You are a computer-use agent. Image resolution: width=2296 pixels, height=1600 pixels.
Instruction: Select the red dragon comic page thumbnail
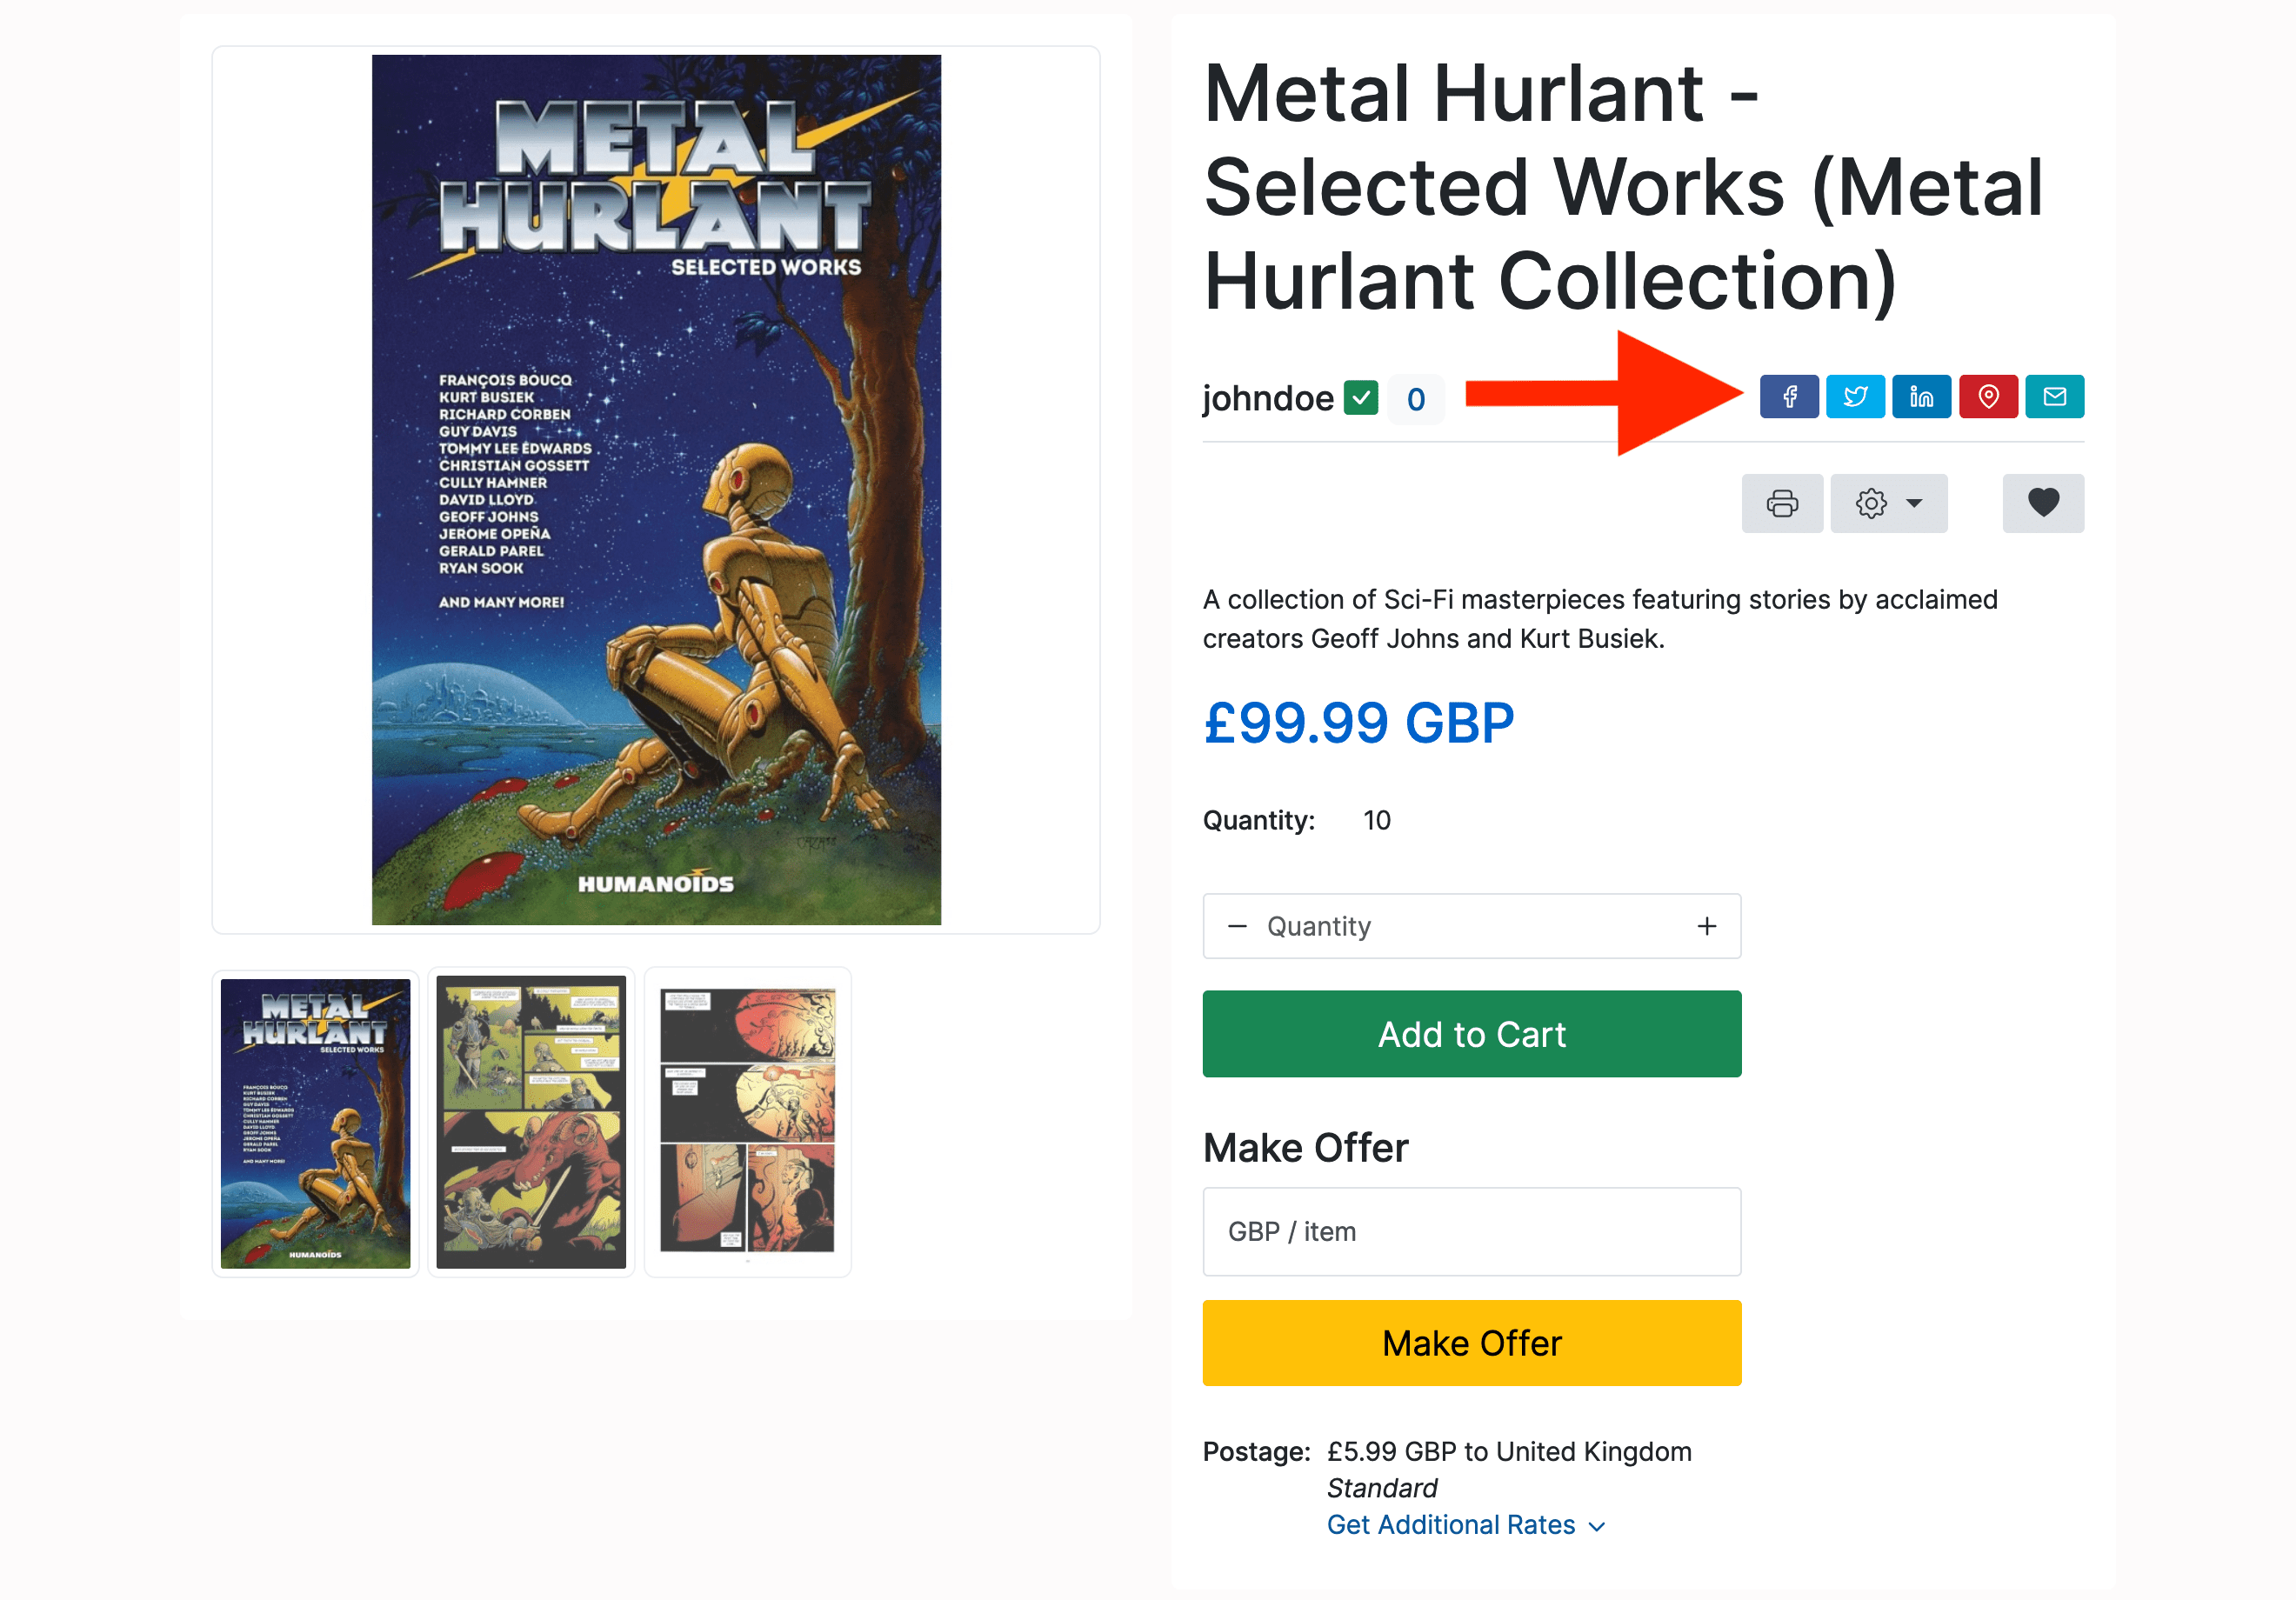[x=531, y=1123]
